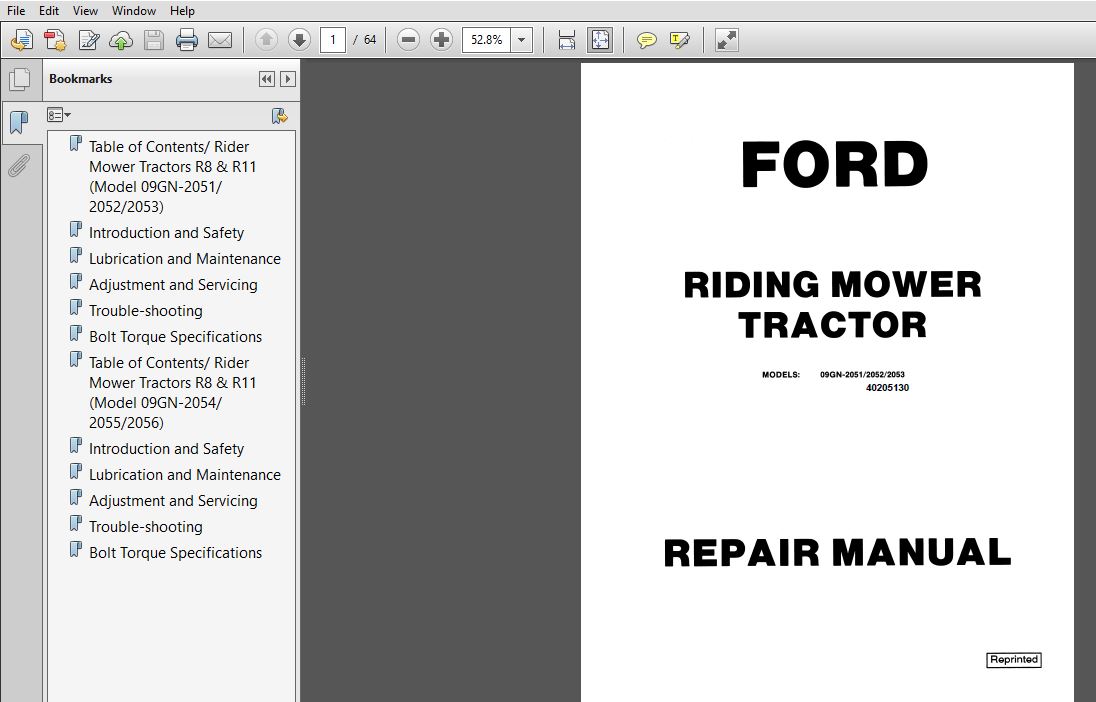Click the New Bookmark icon
Viewport: 1096px width, 702px height.
pos(280,115)
